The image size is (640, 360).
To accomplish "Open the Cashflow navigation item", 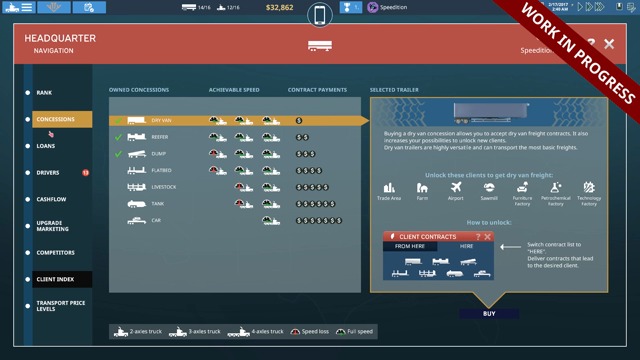I will 51,199.
